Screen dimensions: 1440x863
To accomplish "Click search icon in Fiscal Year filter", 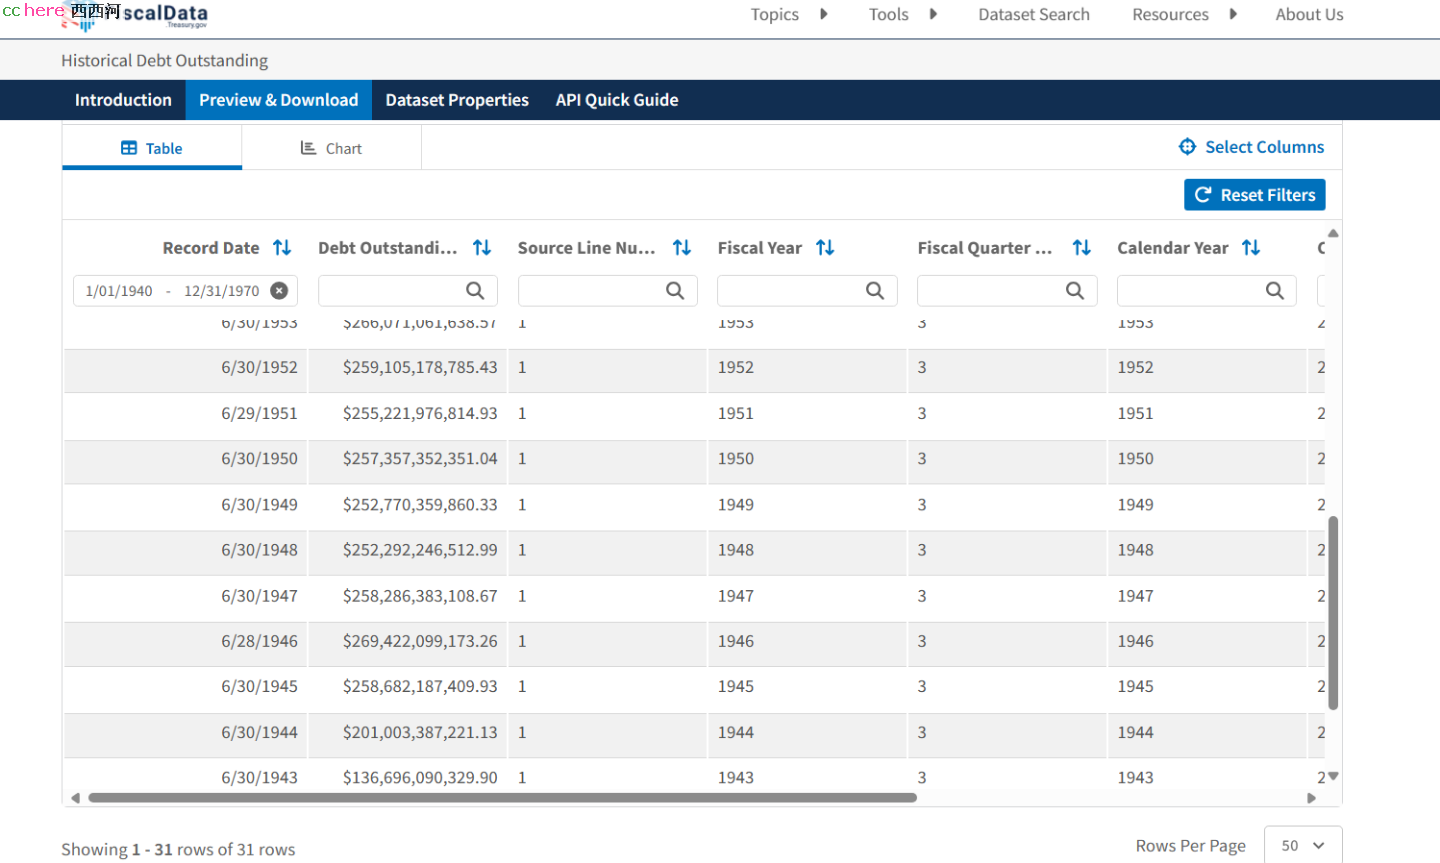I will point(875,290).
